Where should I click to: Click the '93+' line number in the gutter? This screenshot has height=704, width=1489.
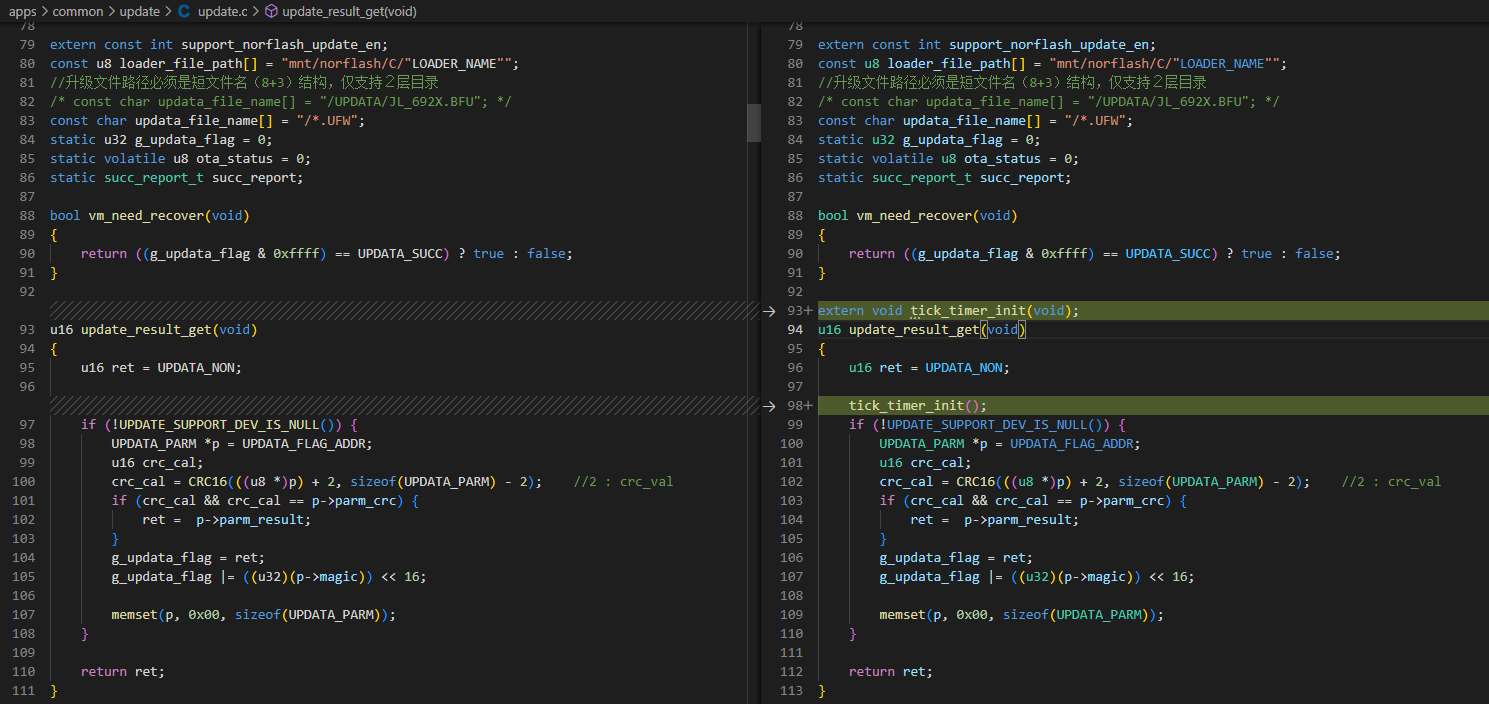pyautogui.click(x=799, y=311)
